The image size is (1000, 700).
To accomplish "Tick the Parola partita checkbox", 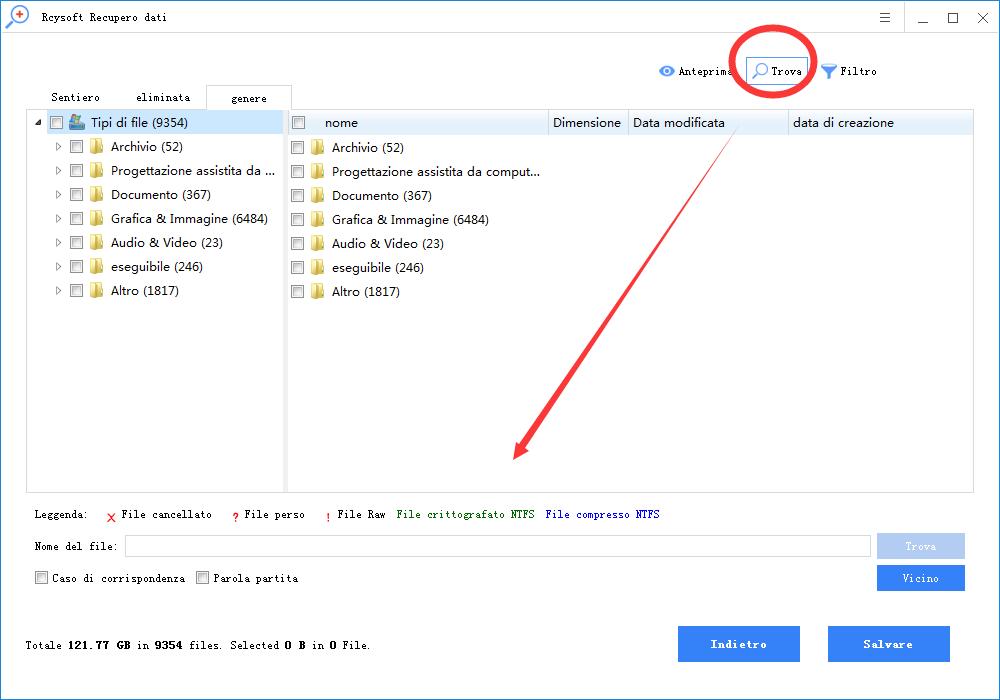I will pyautogui.click(x=203, y=578).
